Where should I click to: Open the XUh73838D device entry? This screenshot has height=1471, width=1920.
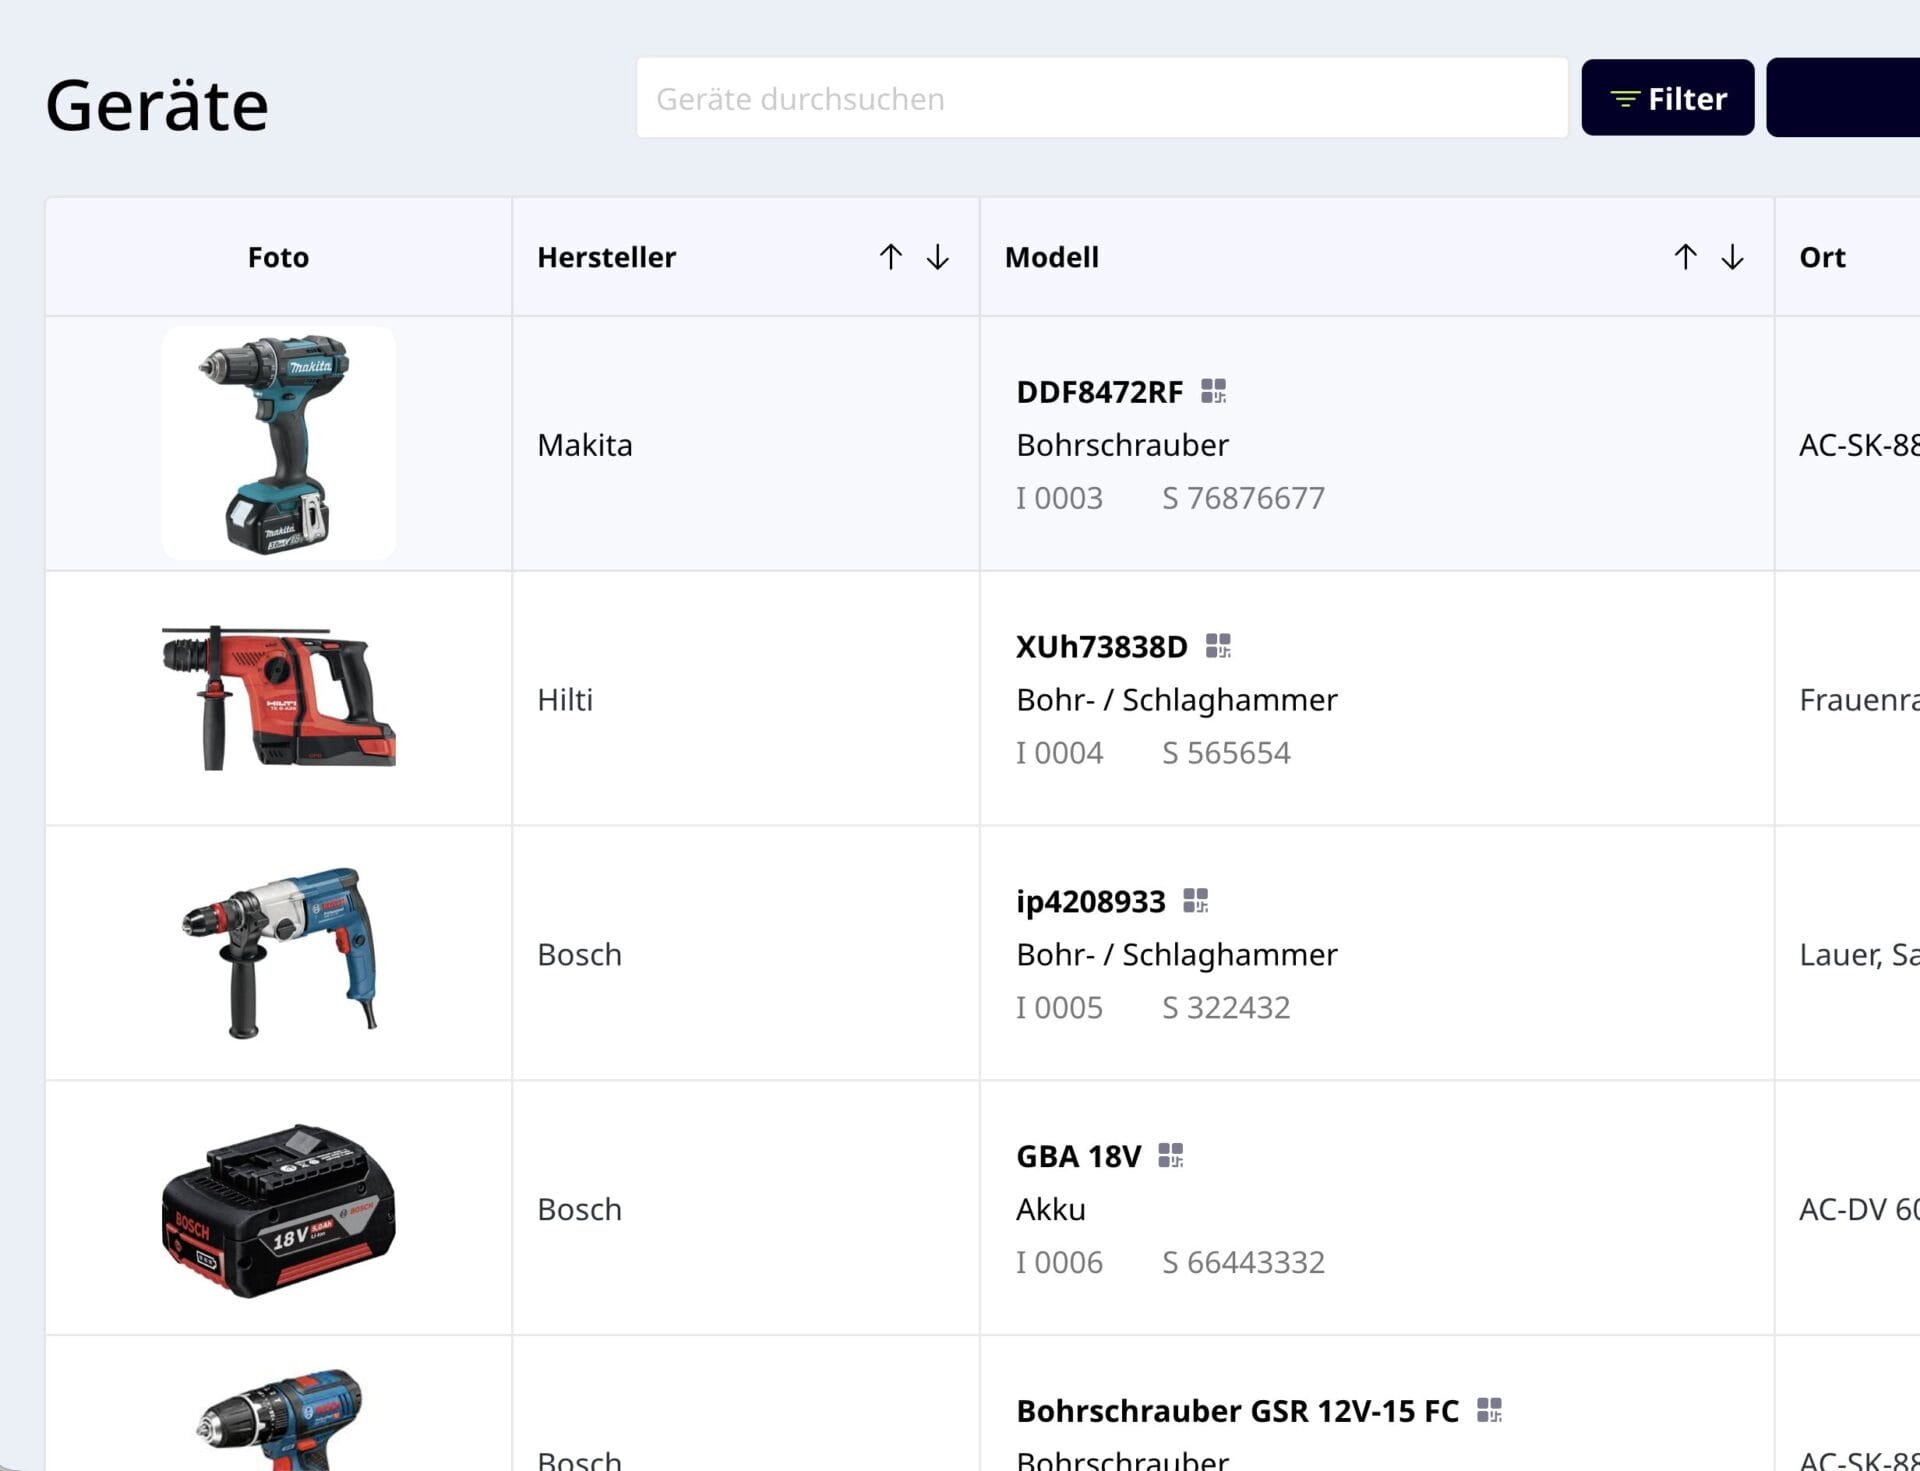[x=1101, y=647]
